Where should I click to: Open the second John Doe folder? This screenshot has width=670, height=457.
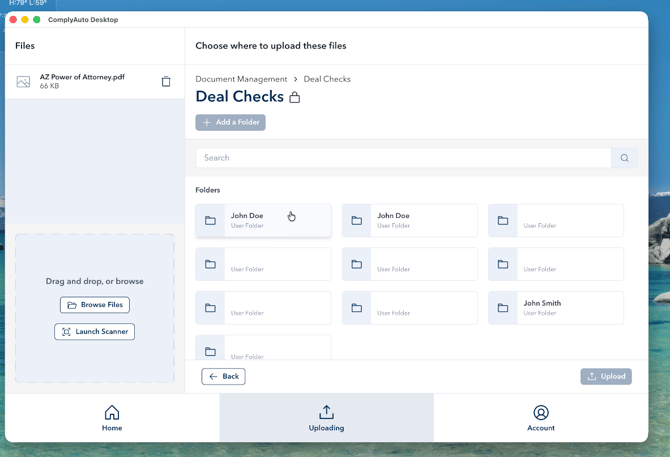(x=409, y=220)
